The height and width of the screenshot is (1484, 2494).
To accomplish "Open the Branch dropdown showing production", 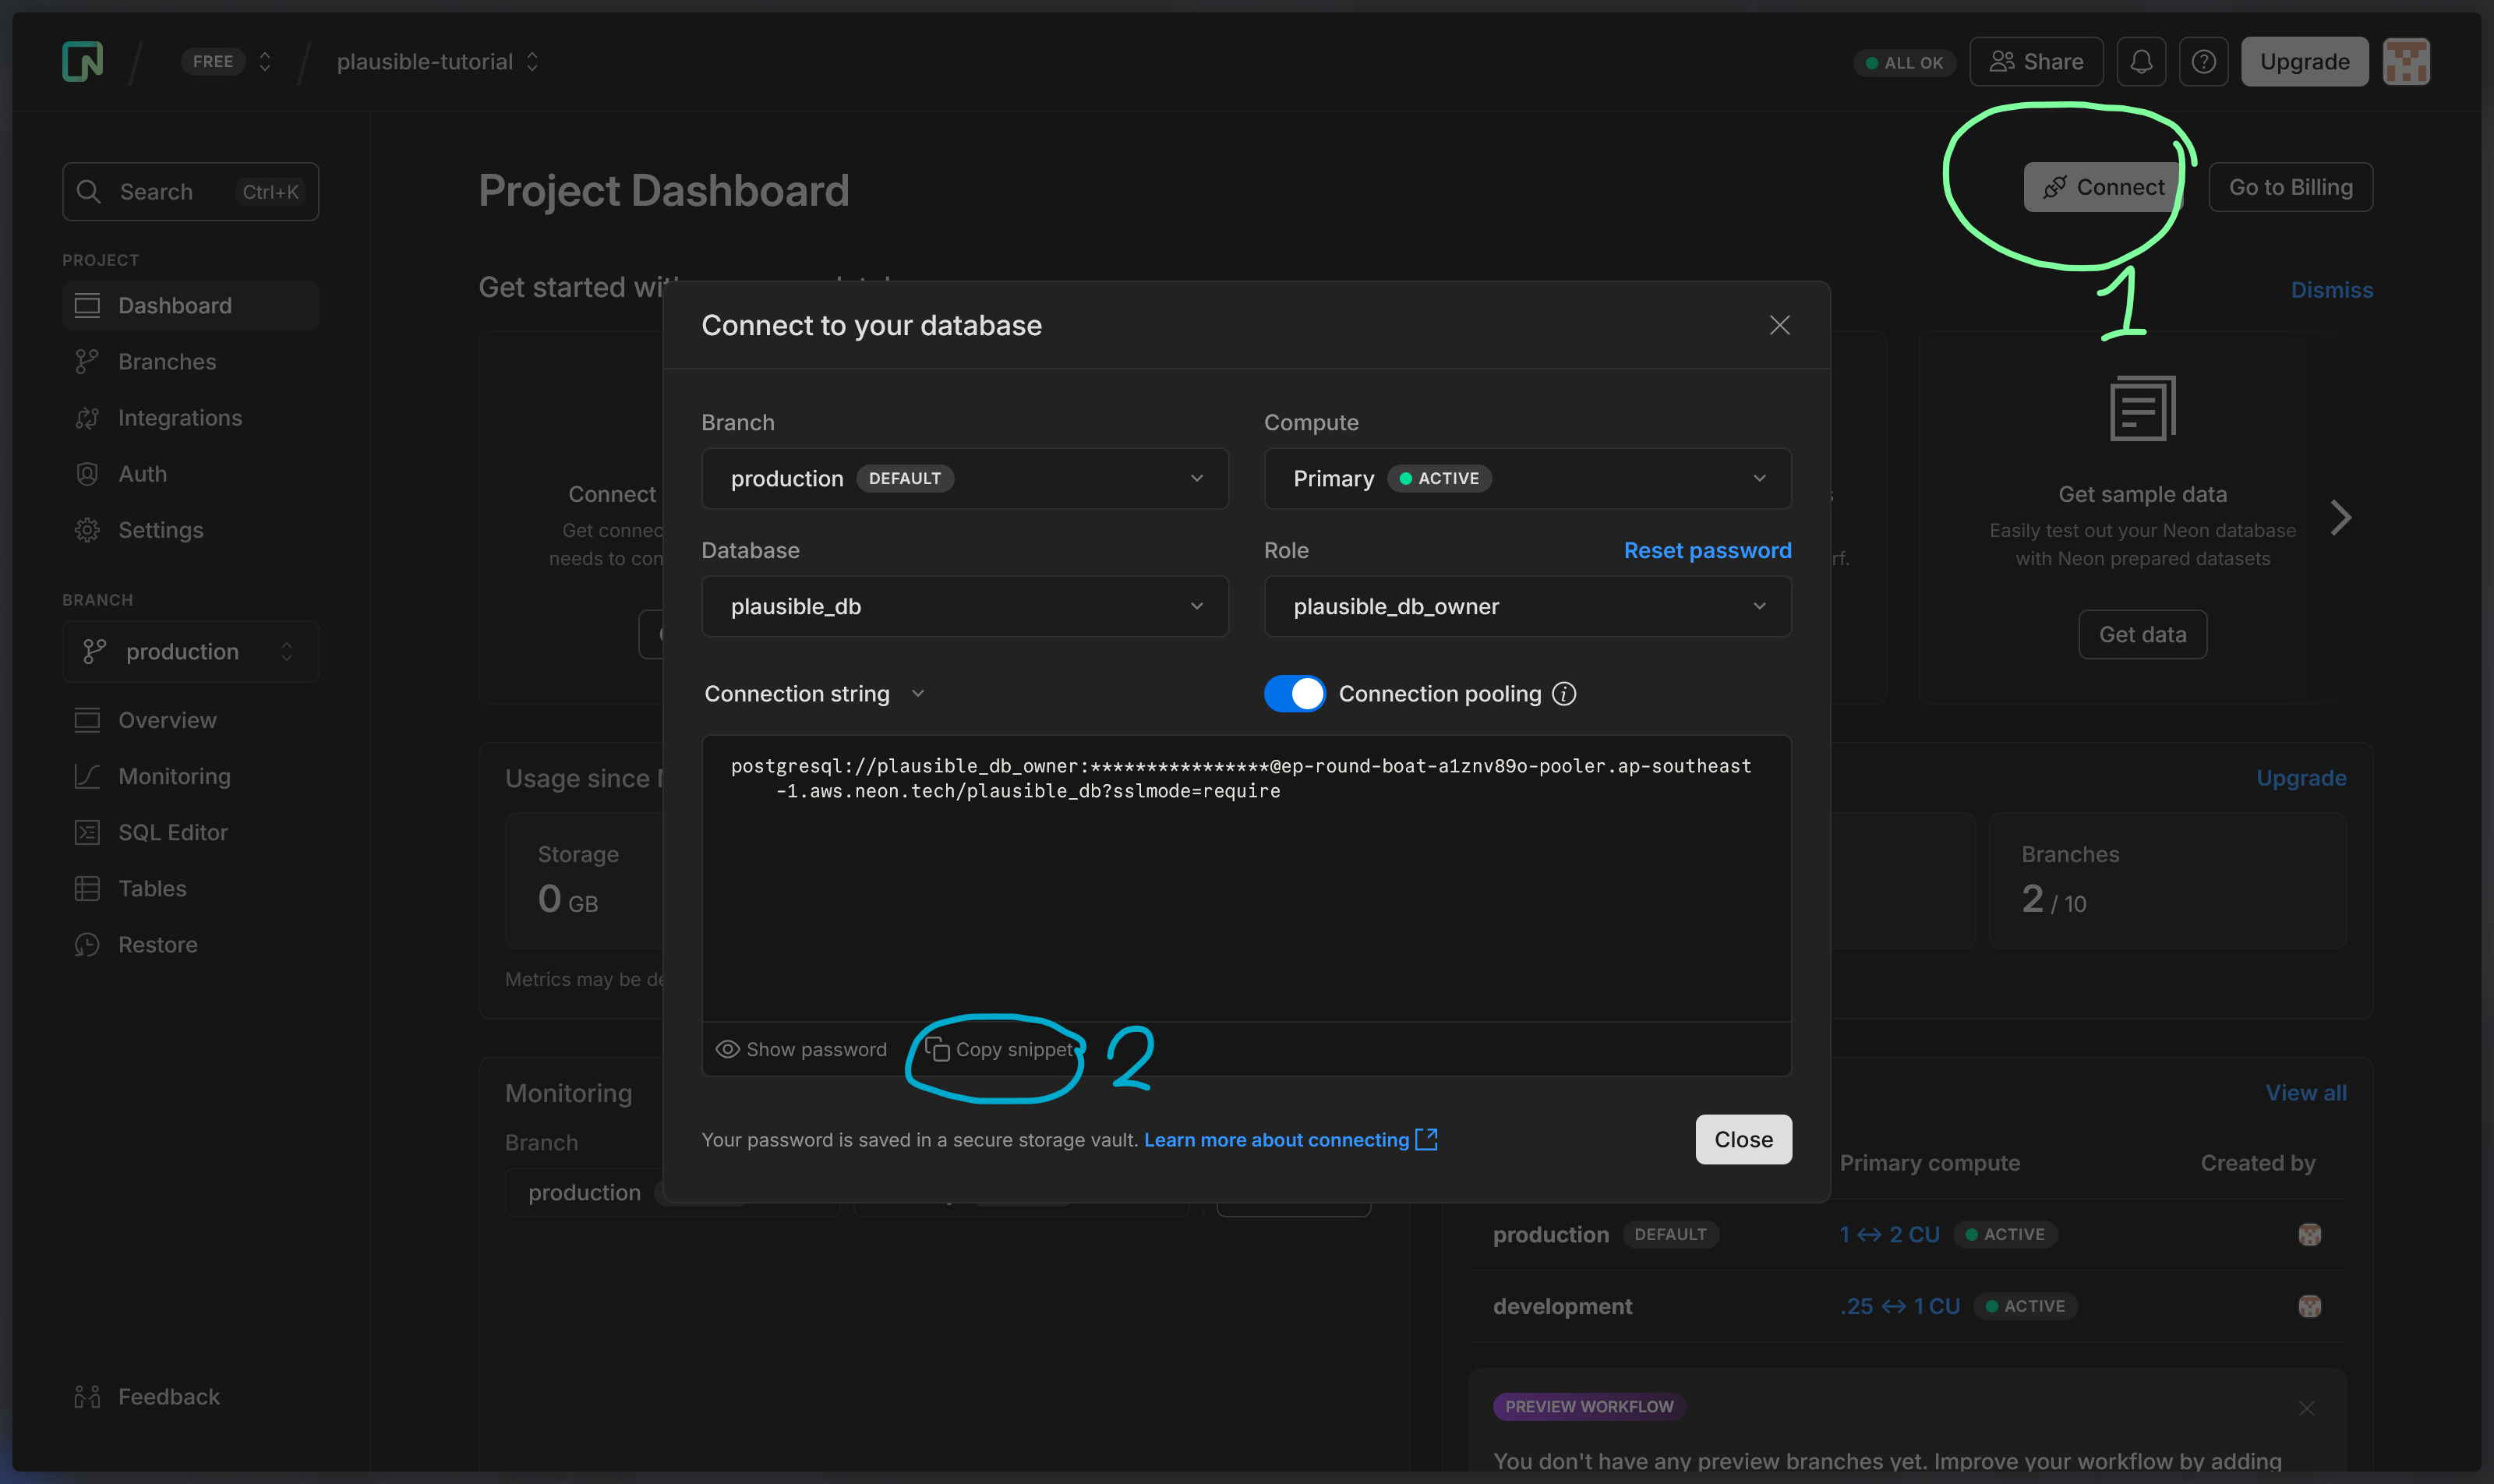I will 965,478.
